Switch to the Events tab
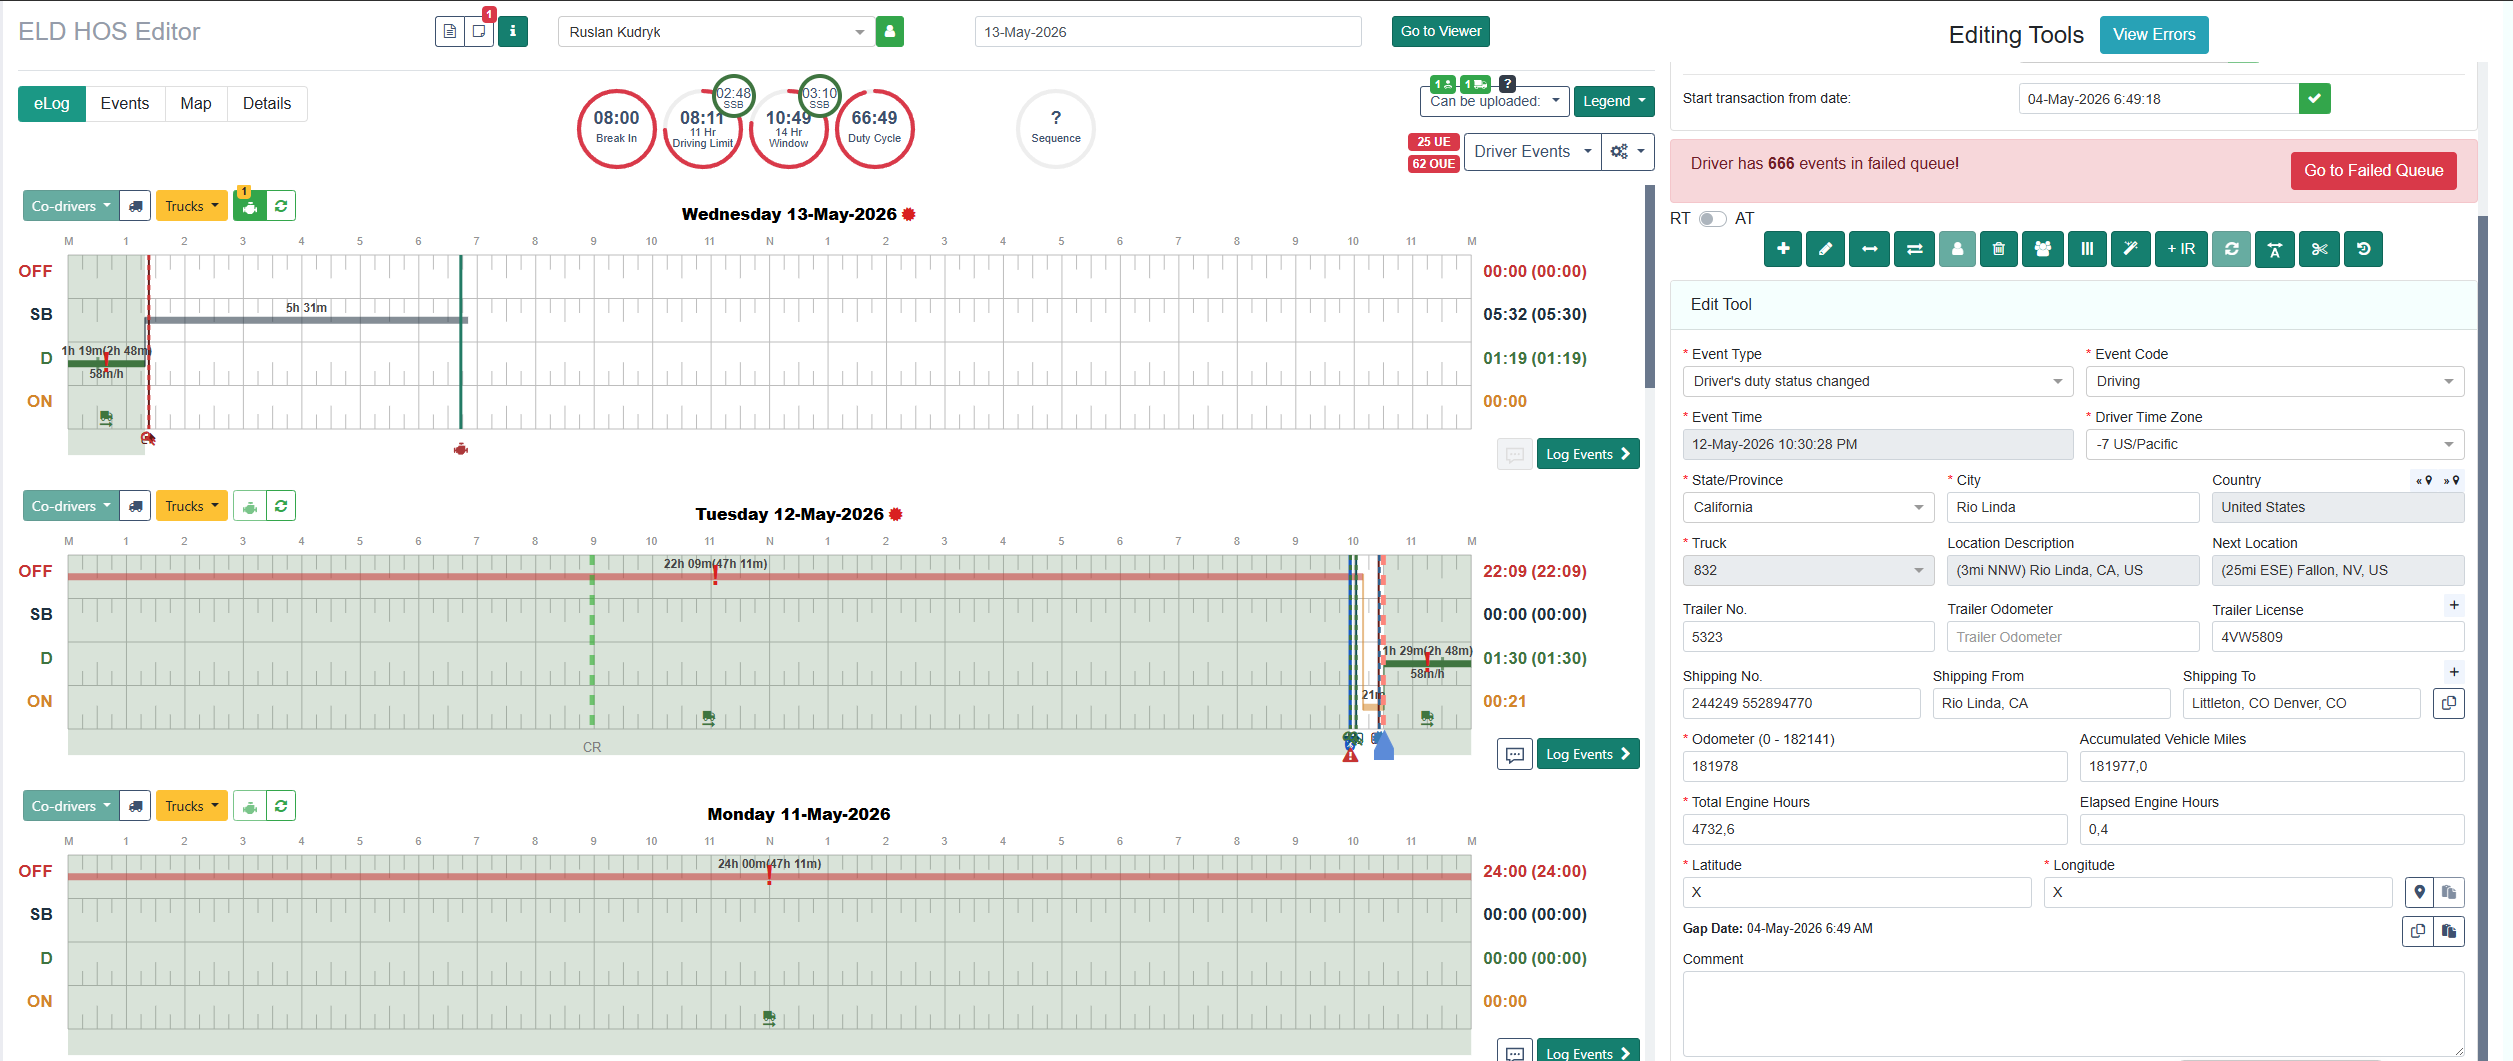 click(x=125, y=104)
